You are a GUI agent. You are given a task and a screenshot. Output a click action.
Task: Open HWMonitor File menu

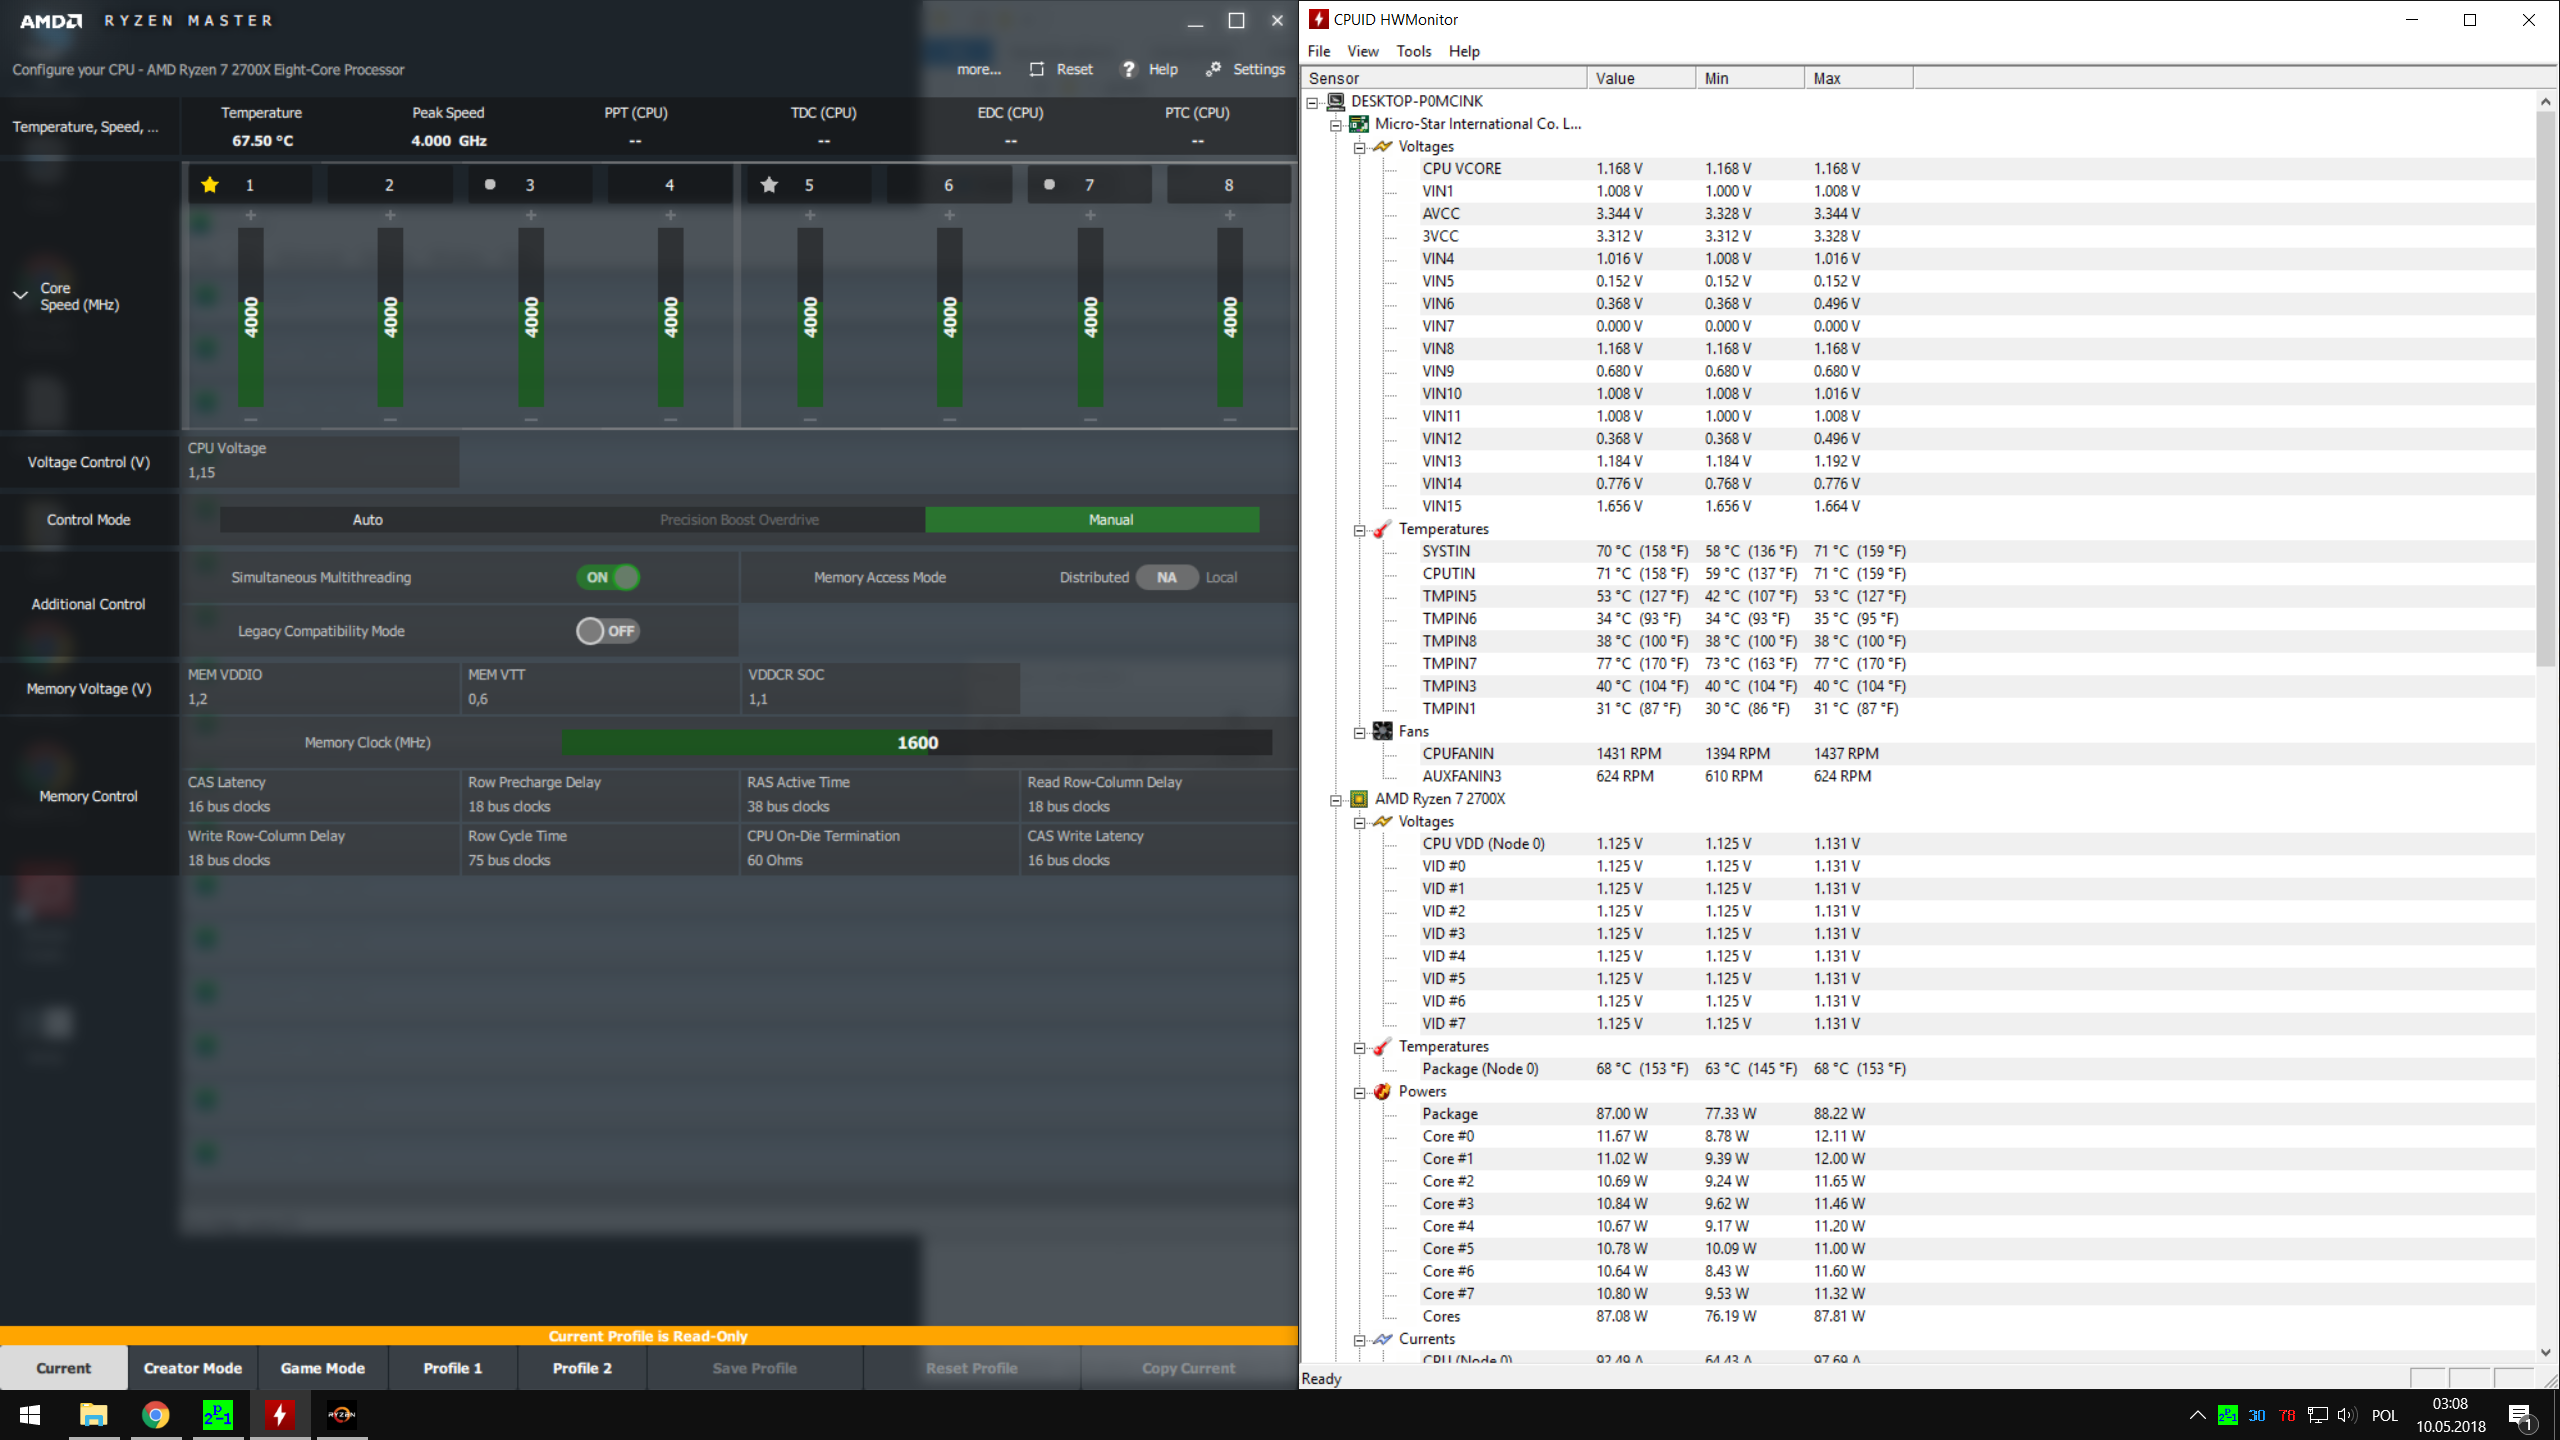pos(1319,51)
